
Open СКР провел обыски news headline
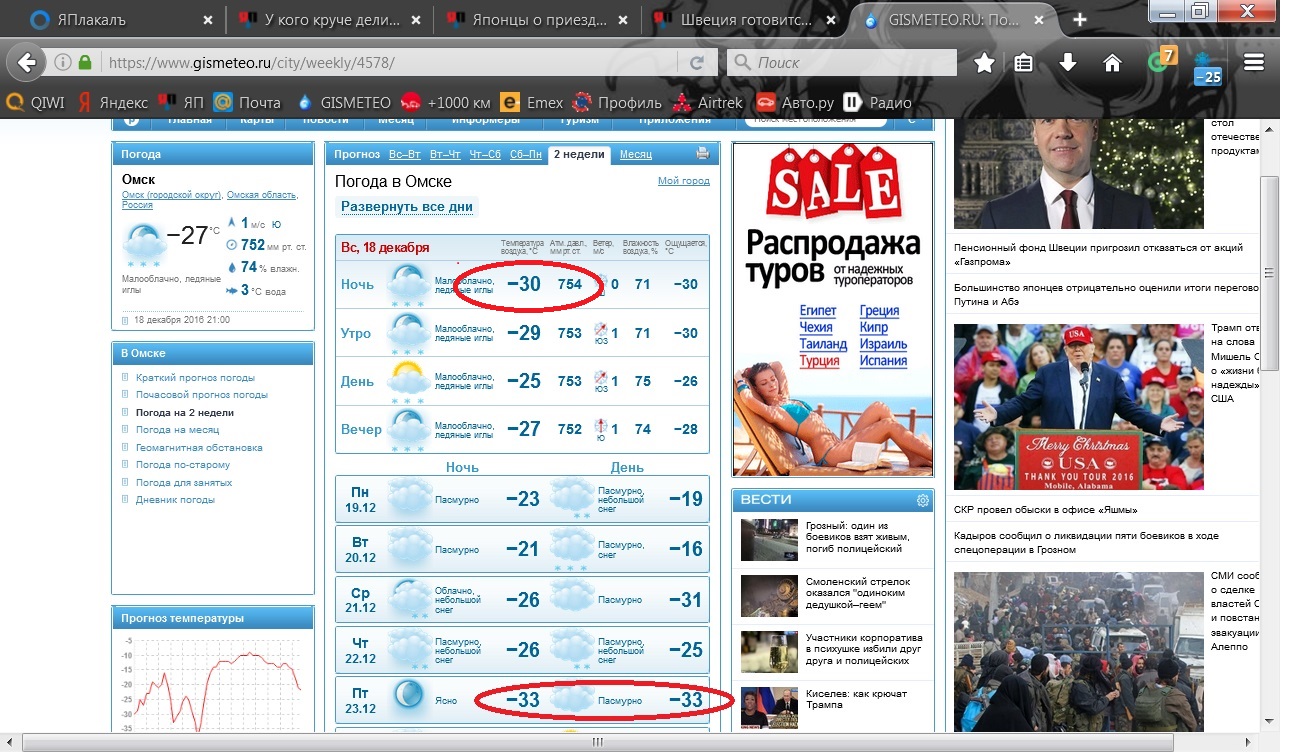point(1043,510)
